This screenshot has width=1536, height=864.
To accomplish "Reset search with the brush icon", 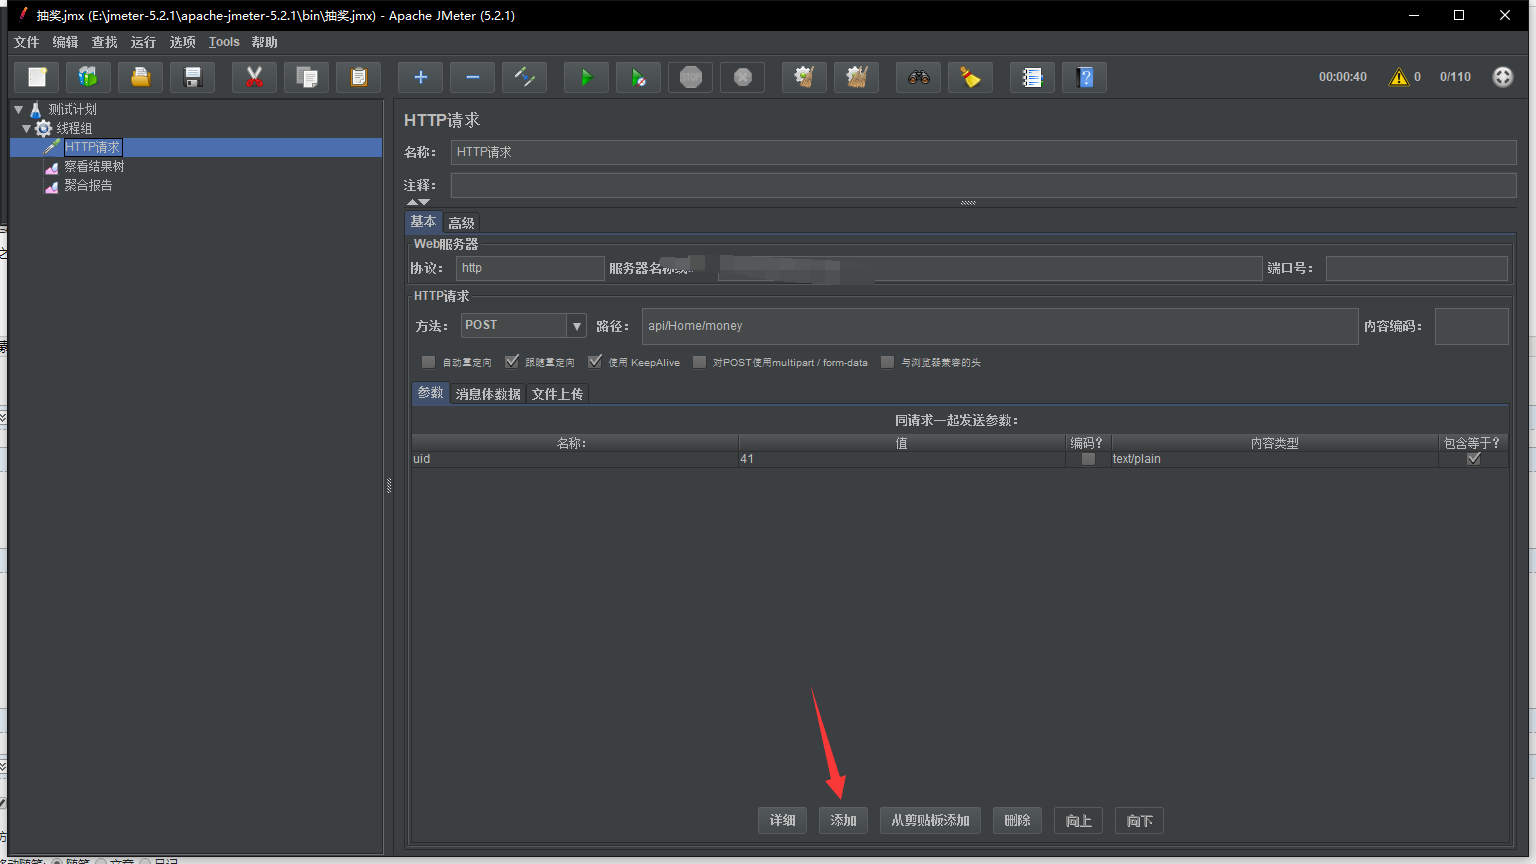I will tap(971, 77).
